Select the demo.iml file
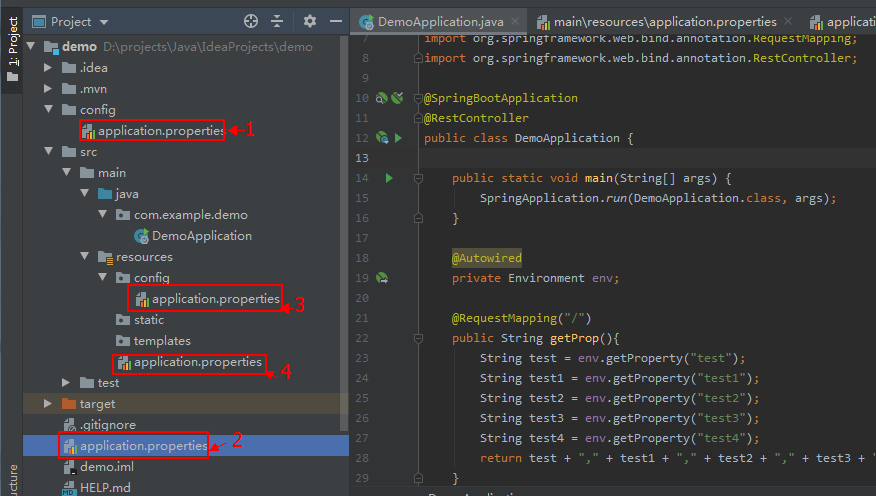The image size is (876, 496). (106, 466)
